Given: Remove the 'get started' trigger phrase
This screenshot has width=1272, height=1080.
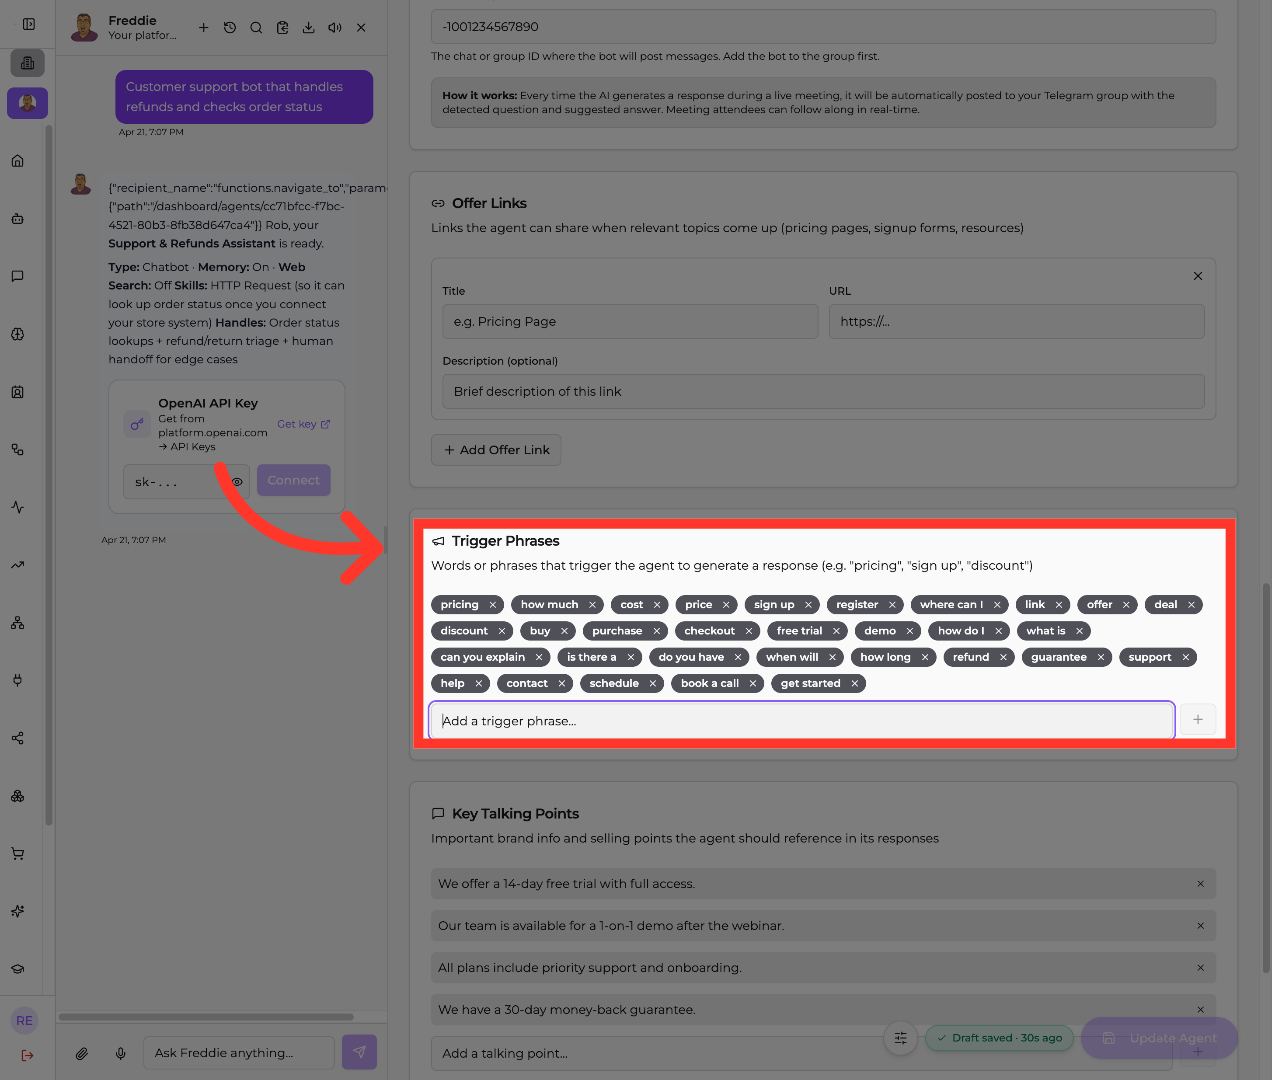Looking at the screenshot, I should (x=855, y=684).
